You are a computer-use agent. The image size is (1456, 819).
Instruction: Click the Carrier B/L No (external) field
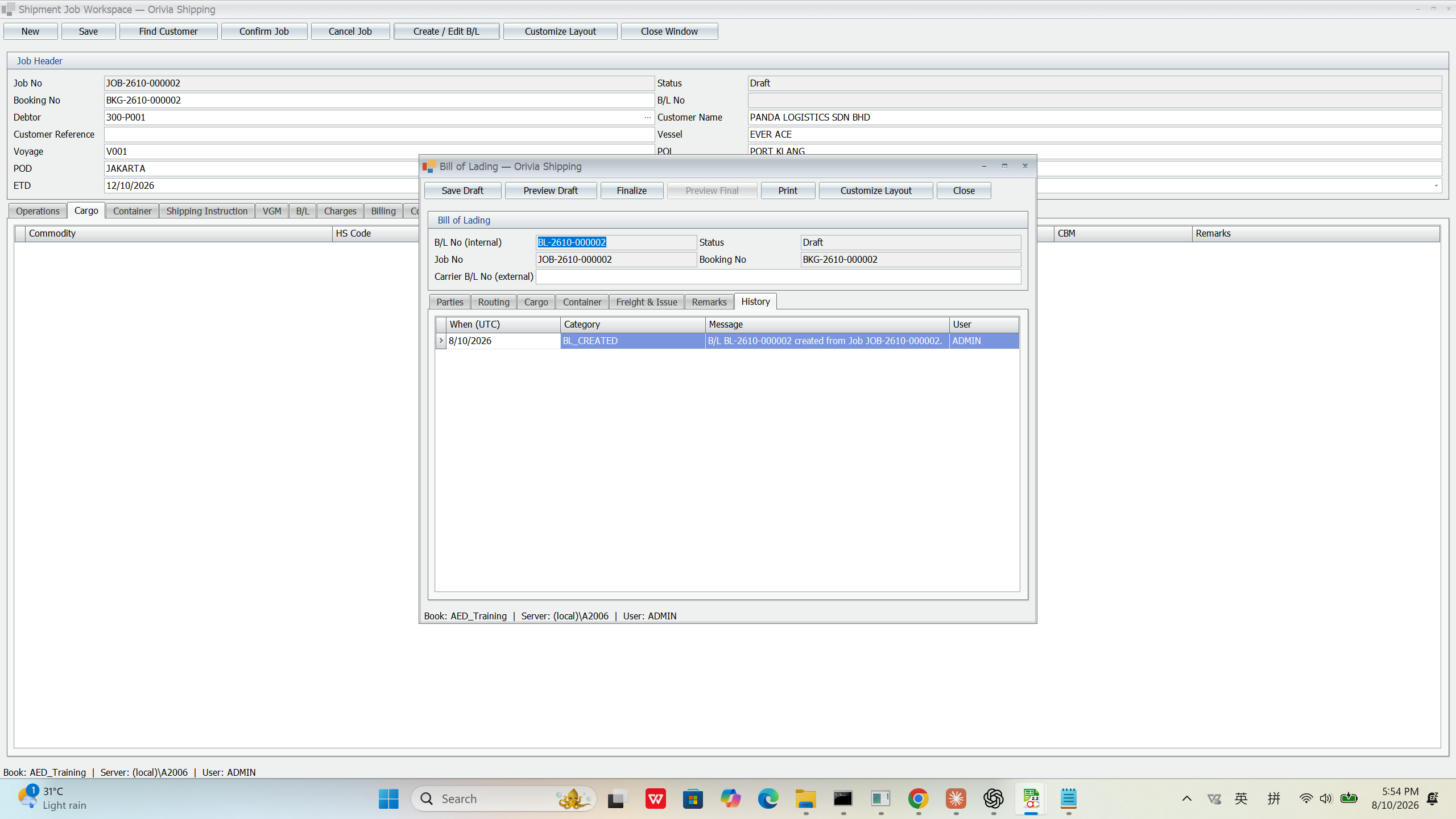point(778,276)
